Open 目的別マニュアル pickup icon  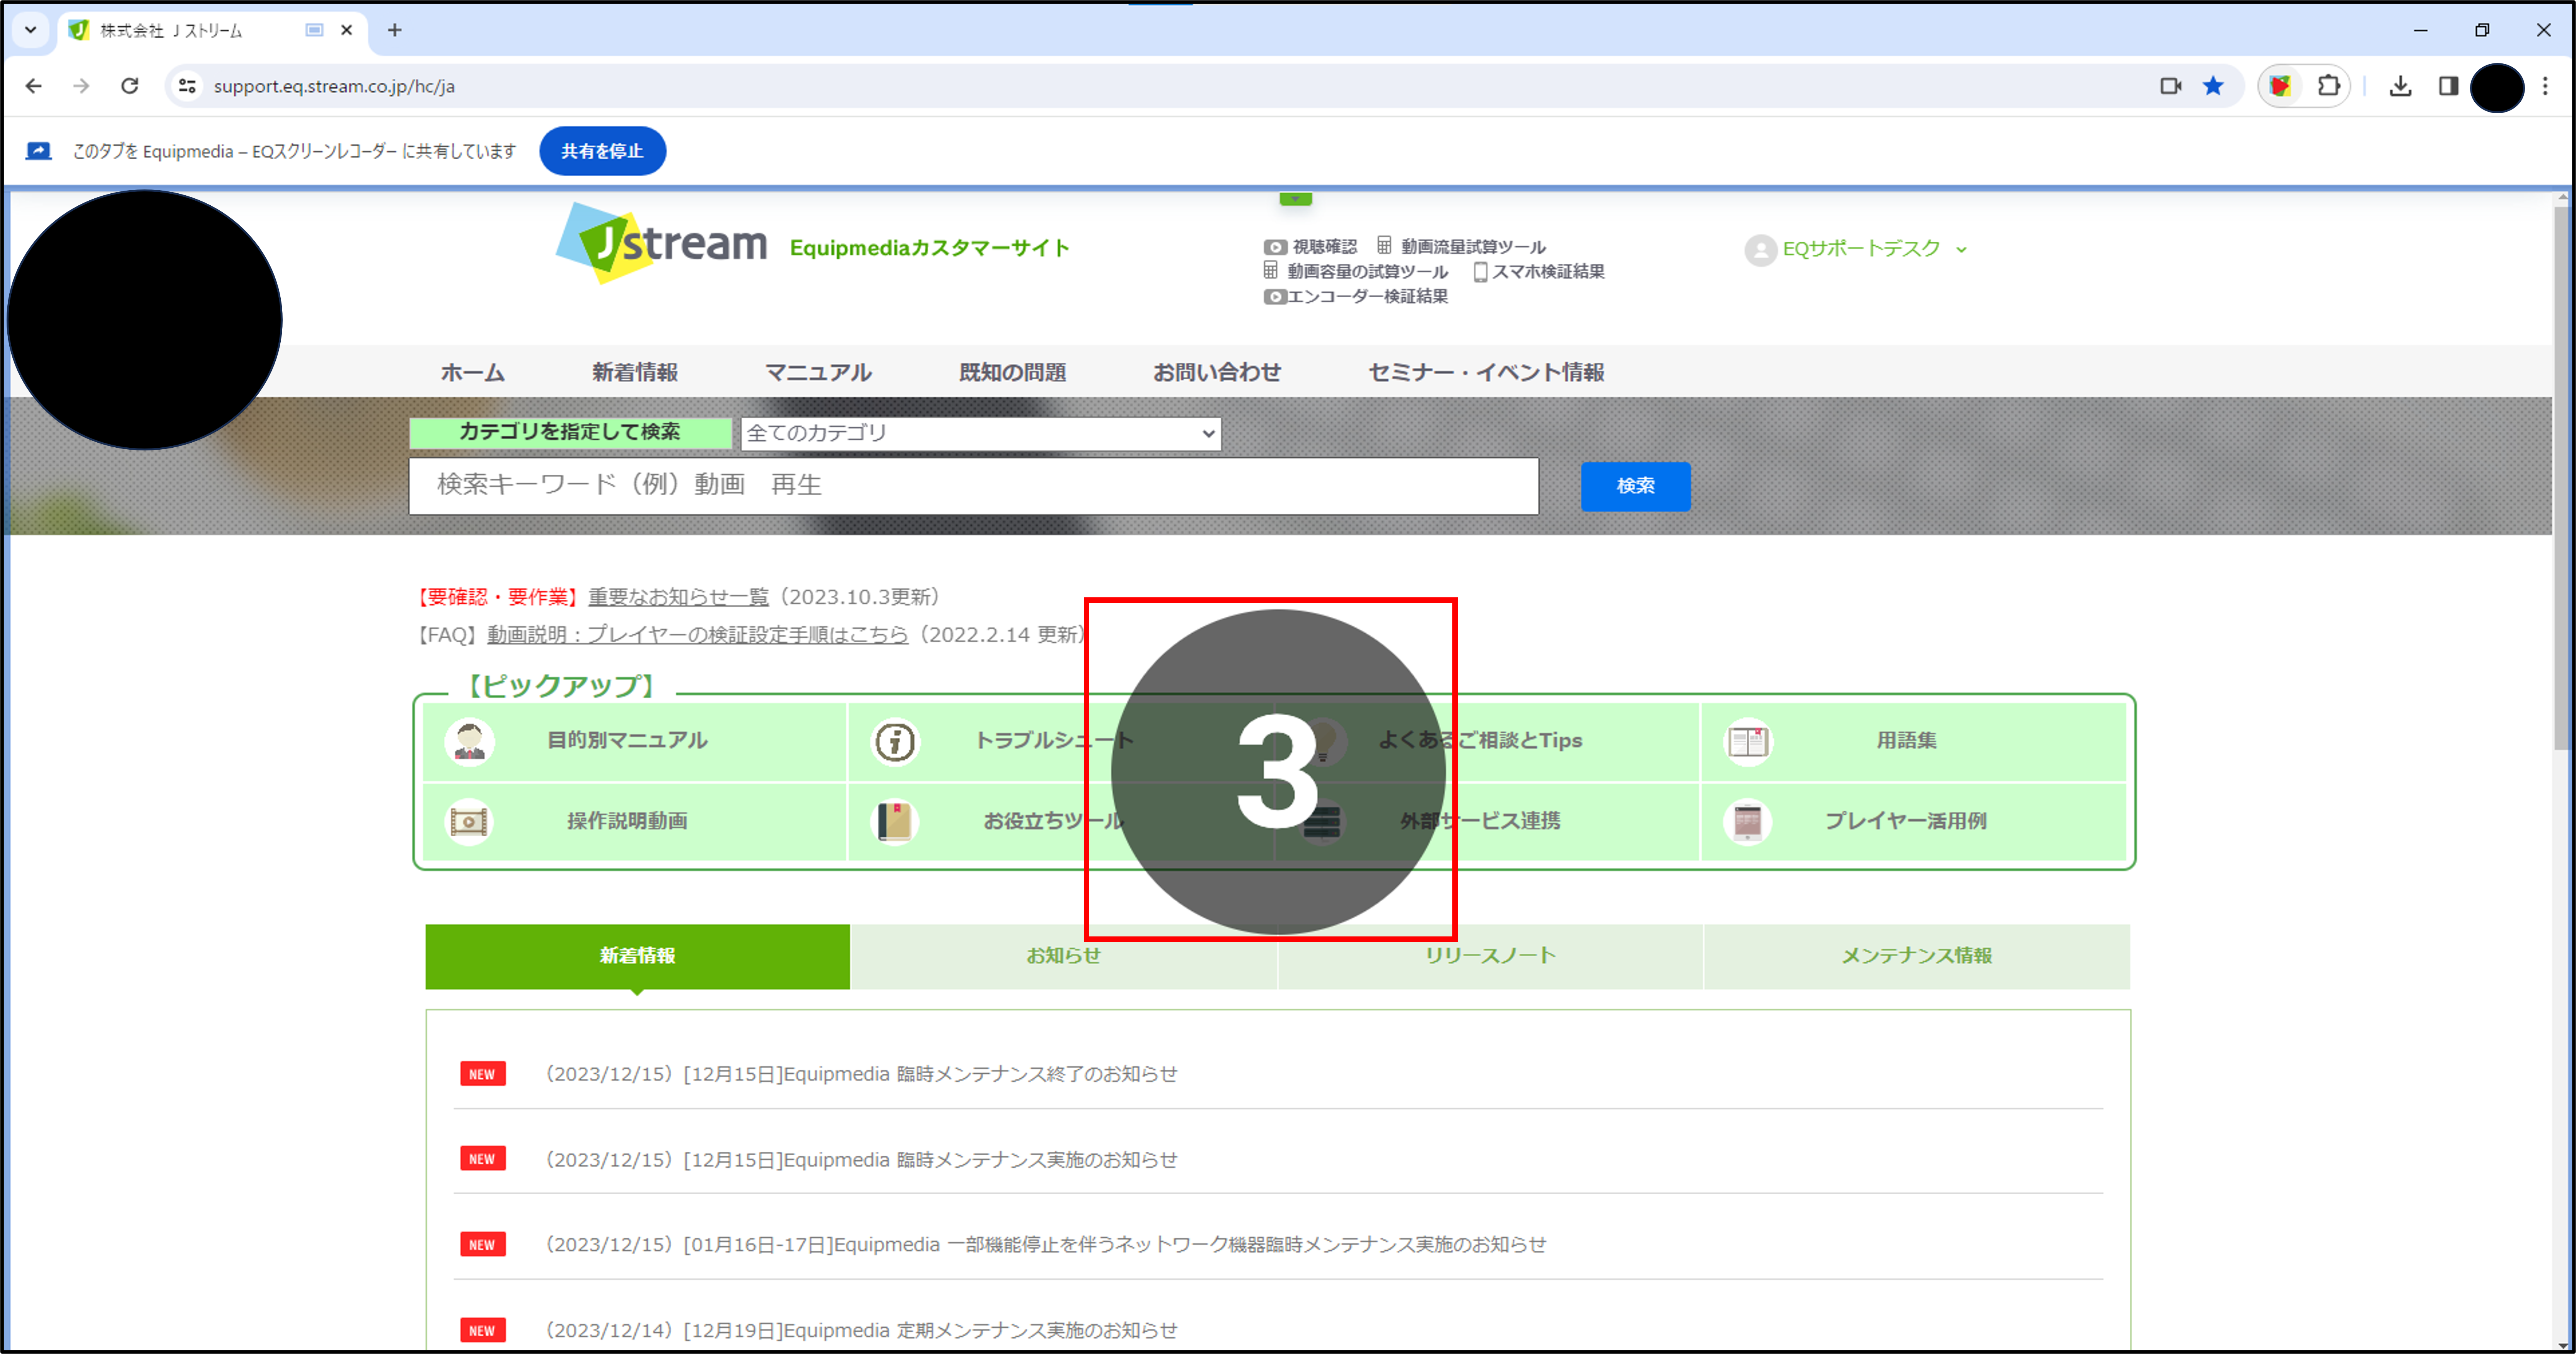pyautogui.click(x=469, y=741)
